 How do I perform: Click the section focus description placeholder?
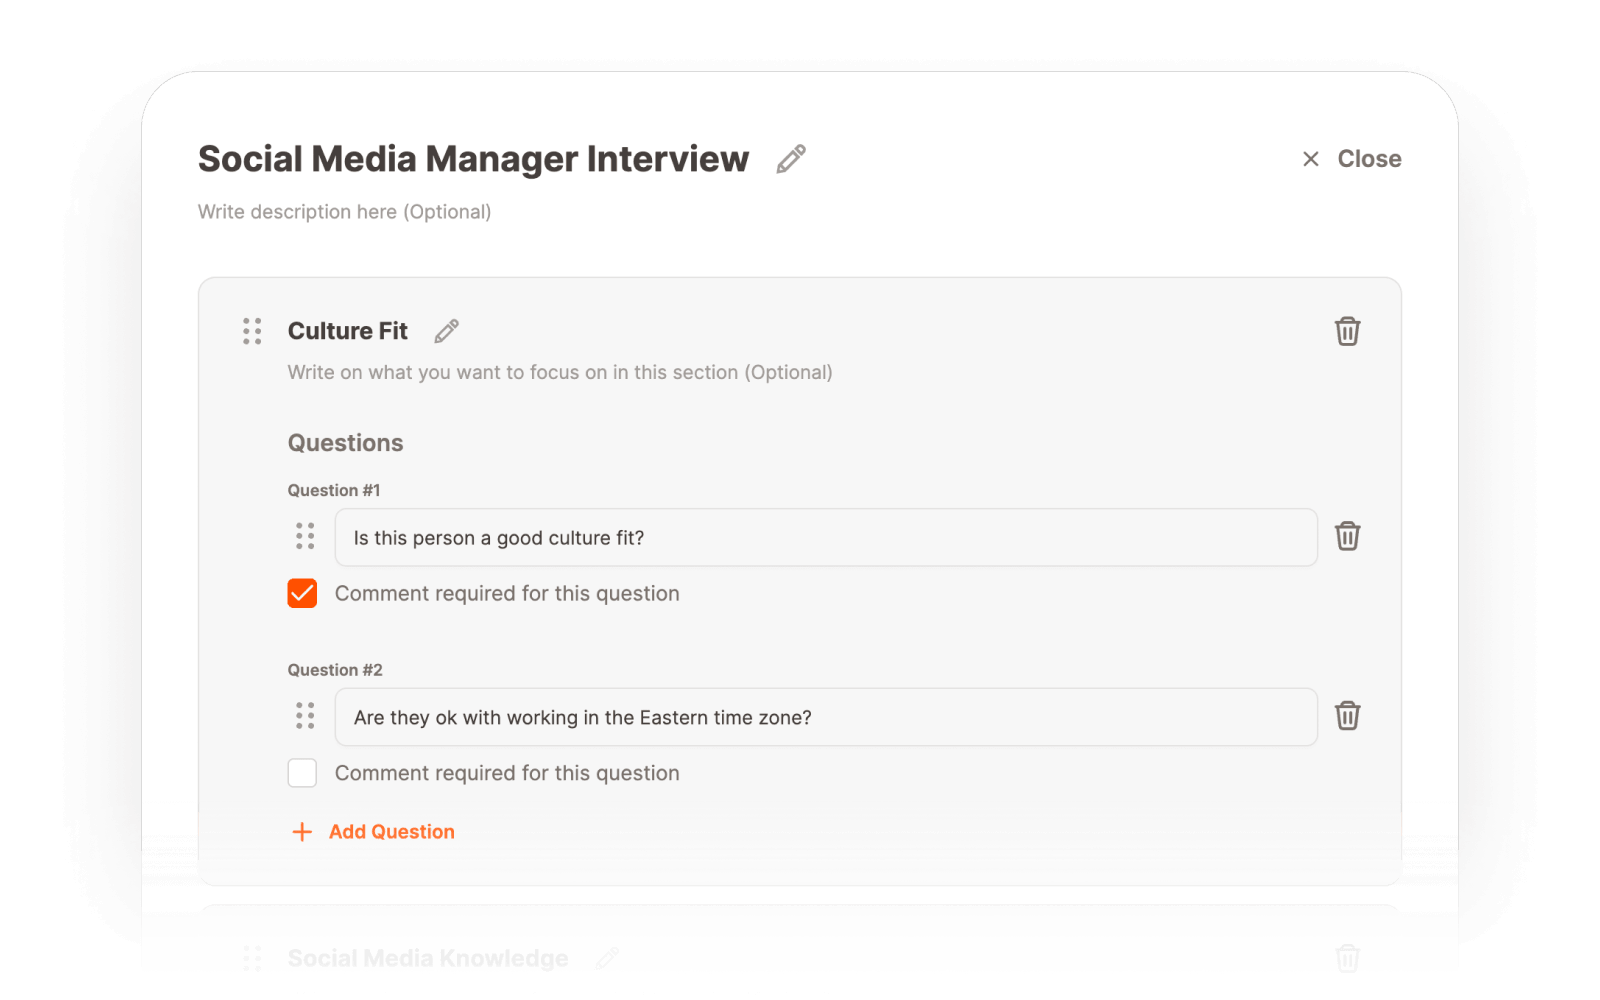[560, 372]
